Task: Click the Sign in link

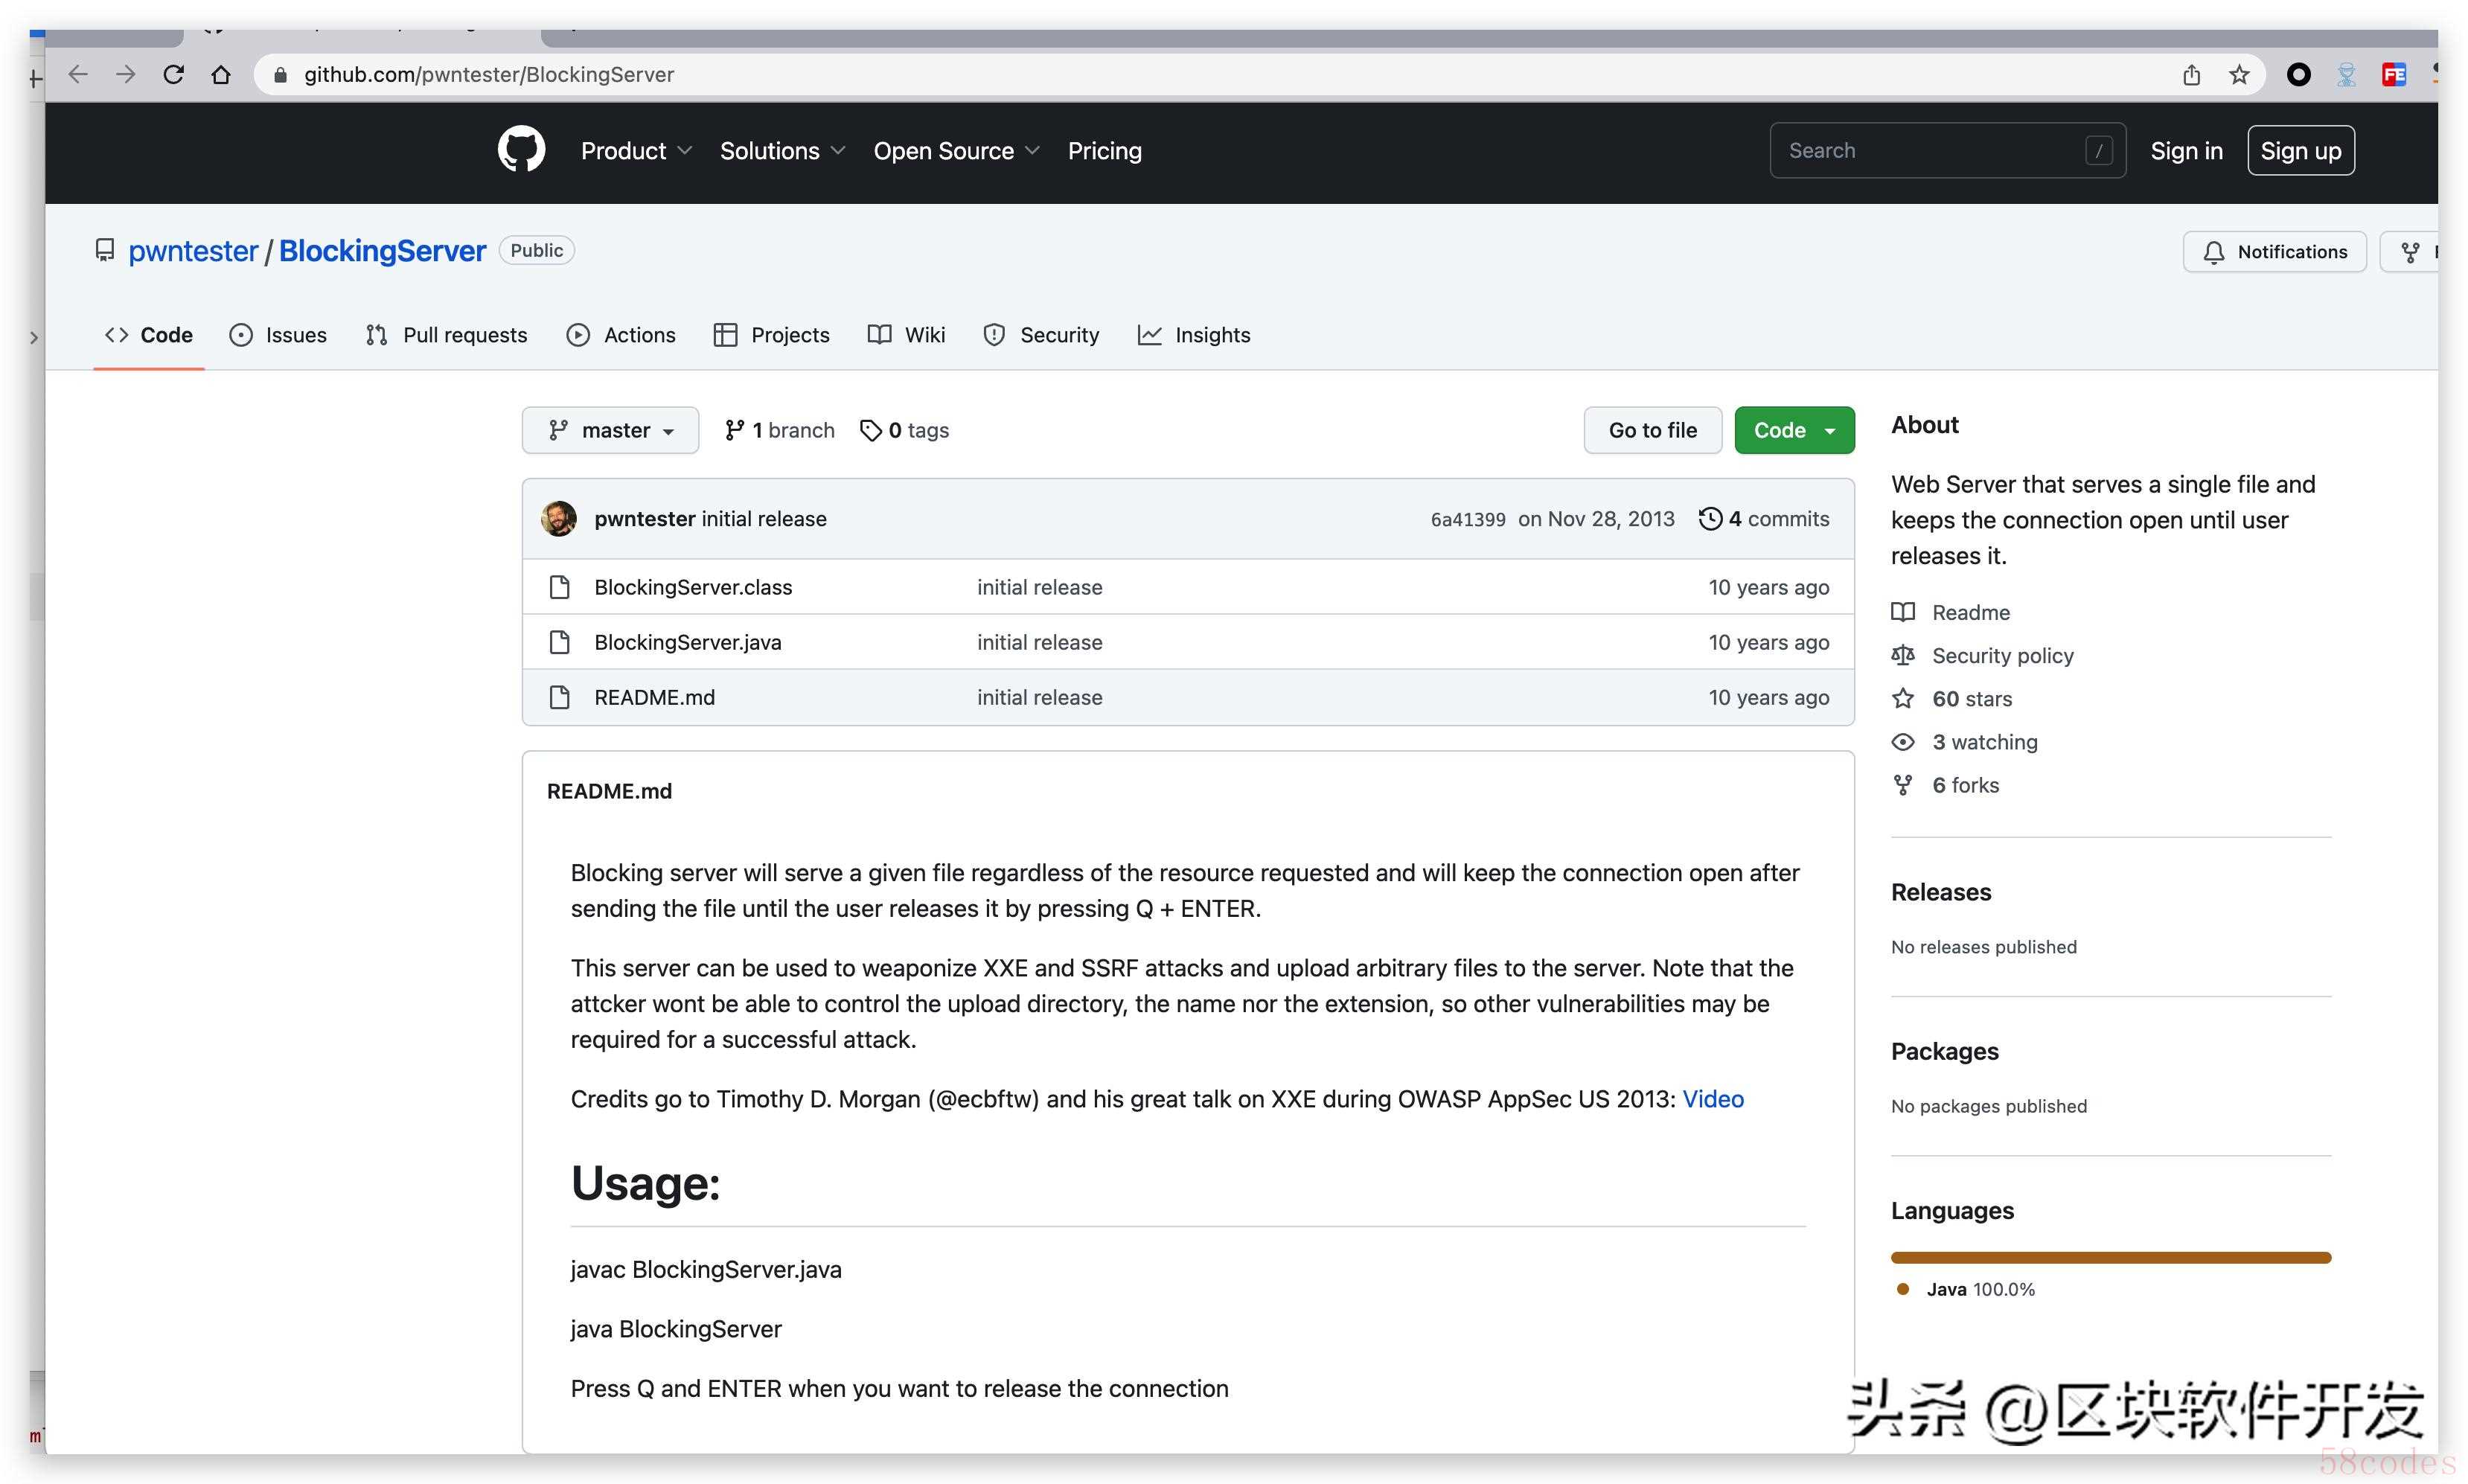Action: click(x=2186, y=151)
